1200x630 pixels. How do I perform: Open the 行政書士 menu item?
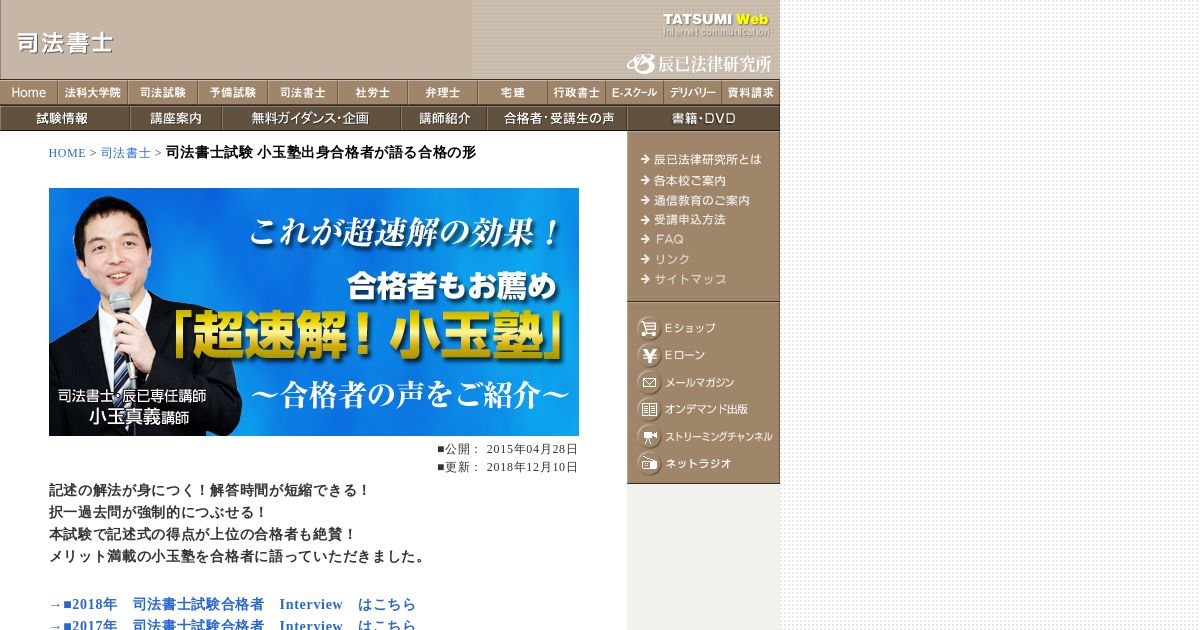577,92
